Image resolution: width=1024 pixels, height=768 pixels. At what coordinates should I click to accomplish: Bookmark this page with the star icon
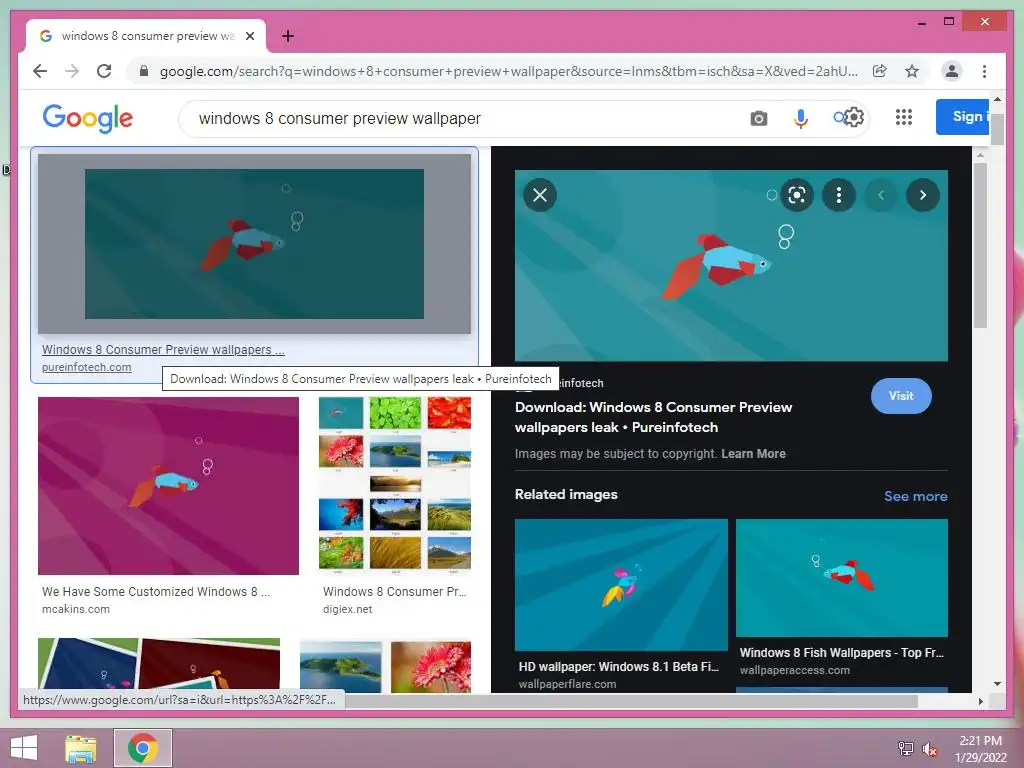pos(912,71)
